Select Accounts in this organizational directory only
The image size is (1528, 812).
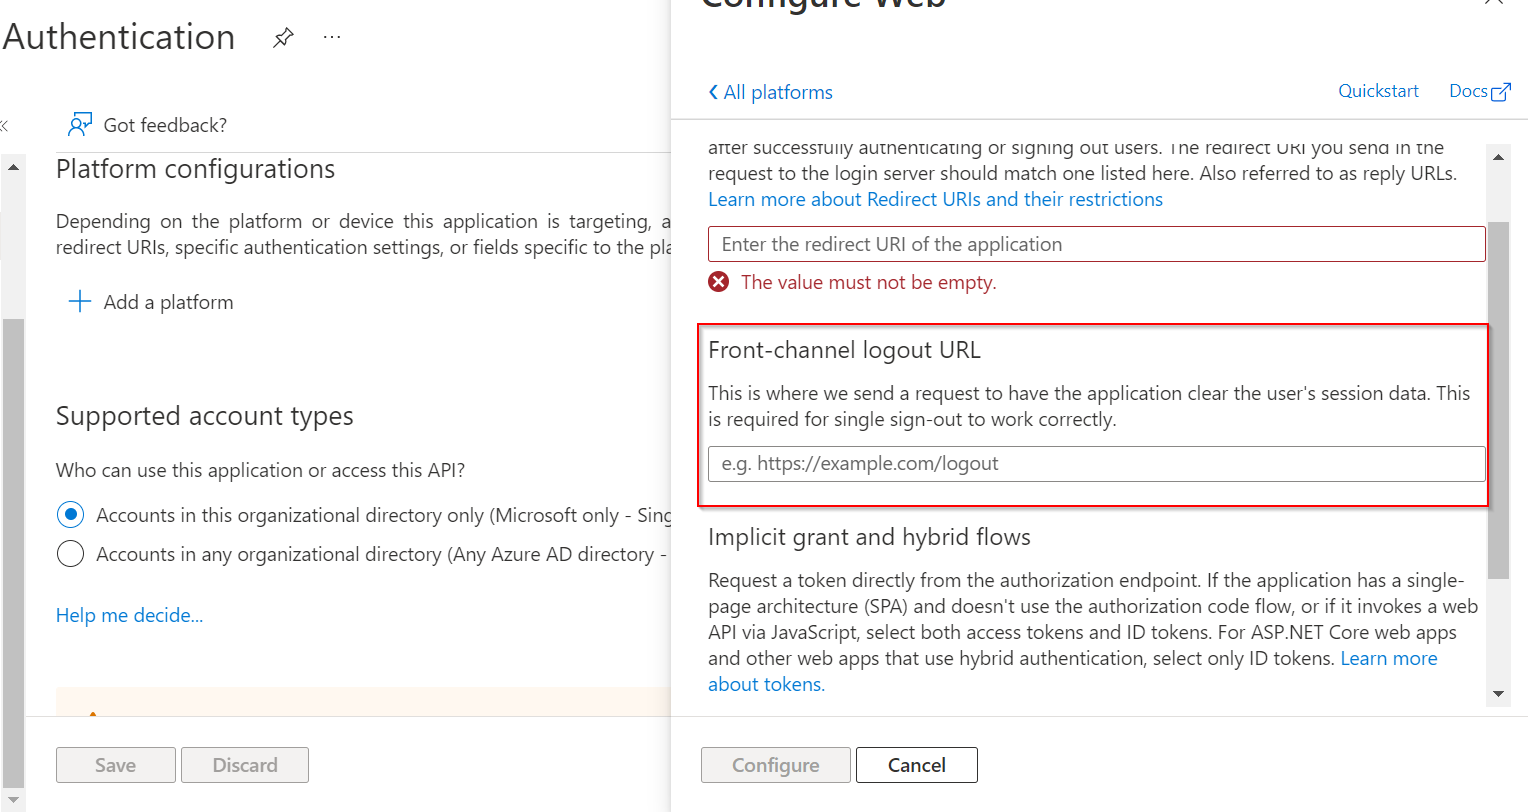click(x=70, y=515)
